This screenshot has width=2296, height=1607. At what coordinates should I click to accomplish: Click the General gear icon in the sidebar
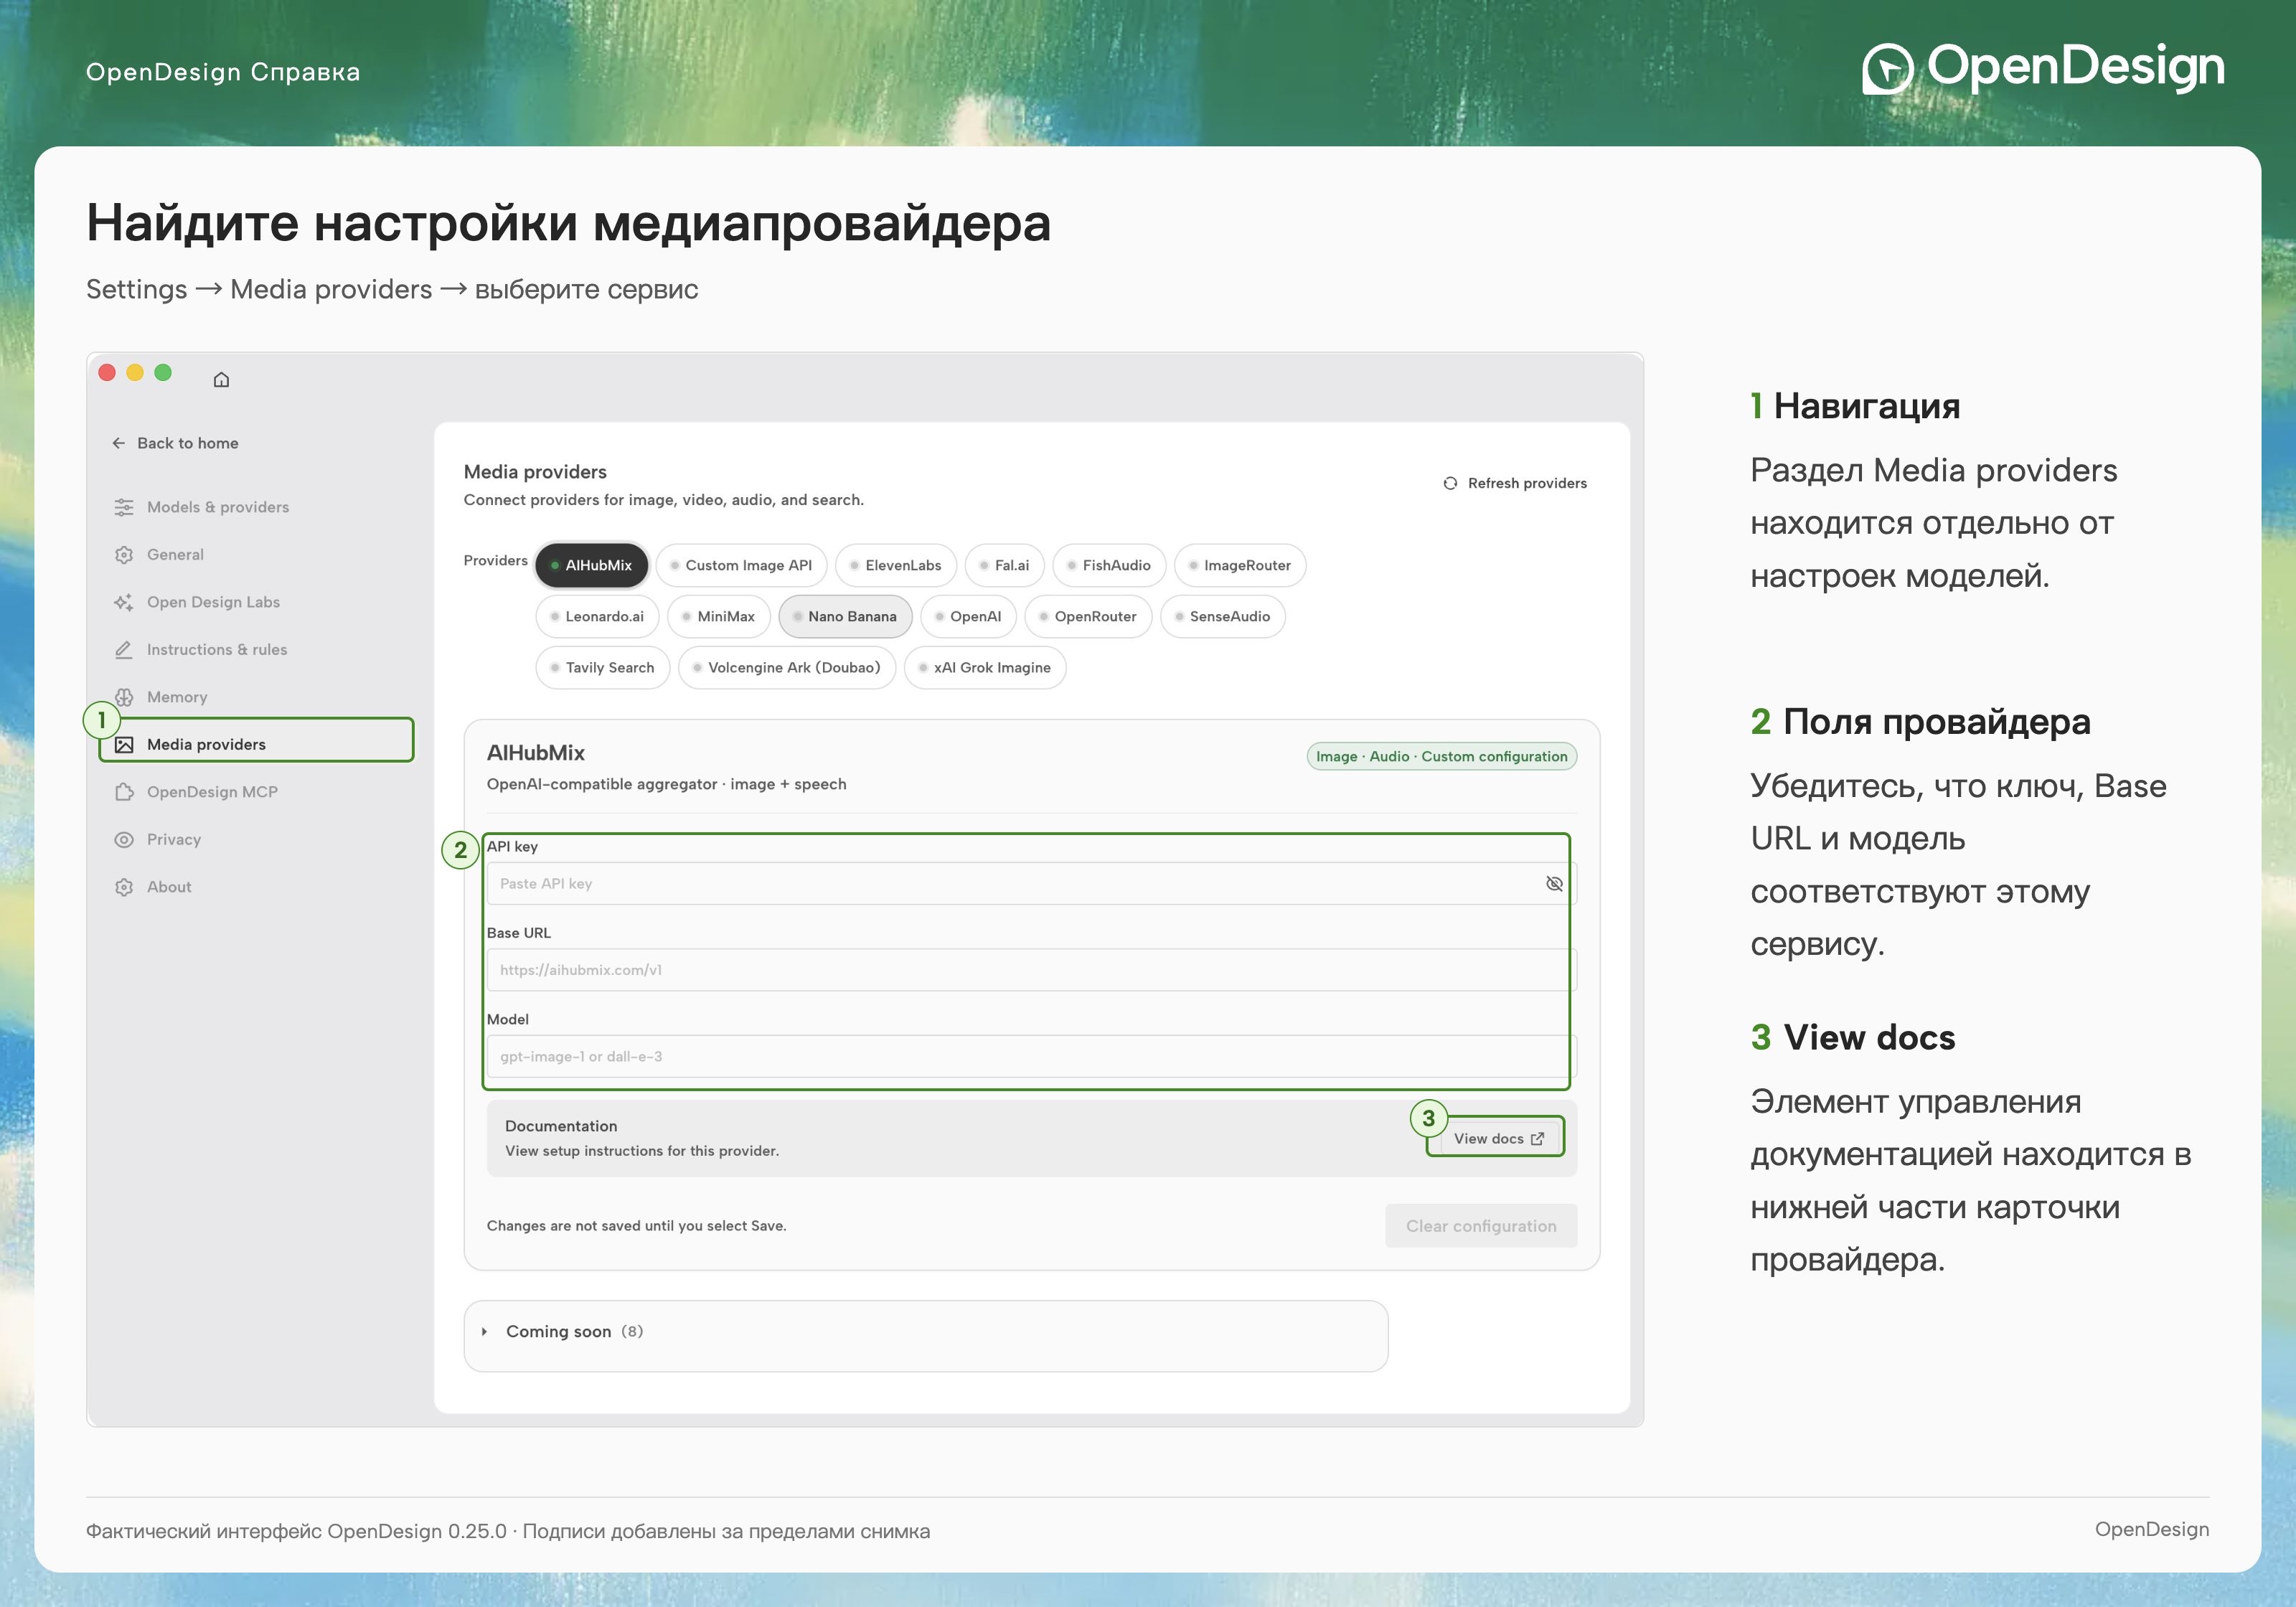click(x=124, y=555)
